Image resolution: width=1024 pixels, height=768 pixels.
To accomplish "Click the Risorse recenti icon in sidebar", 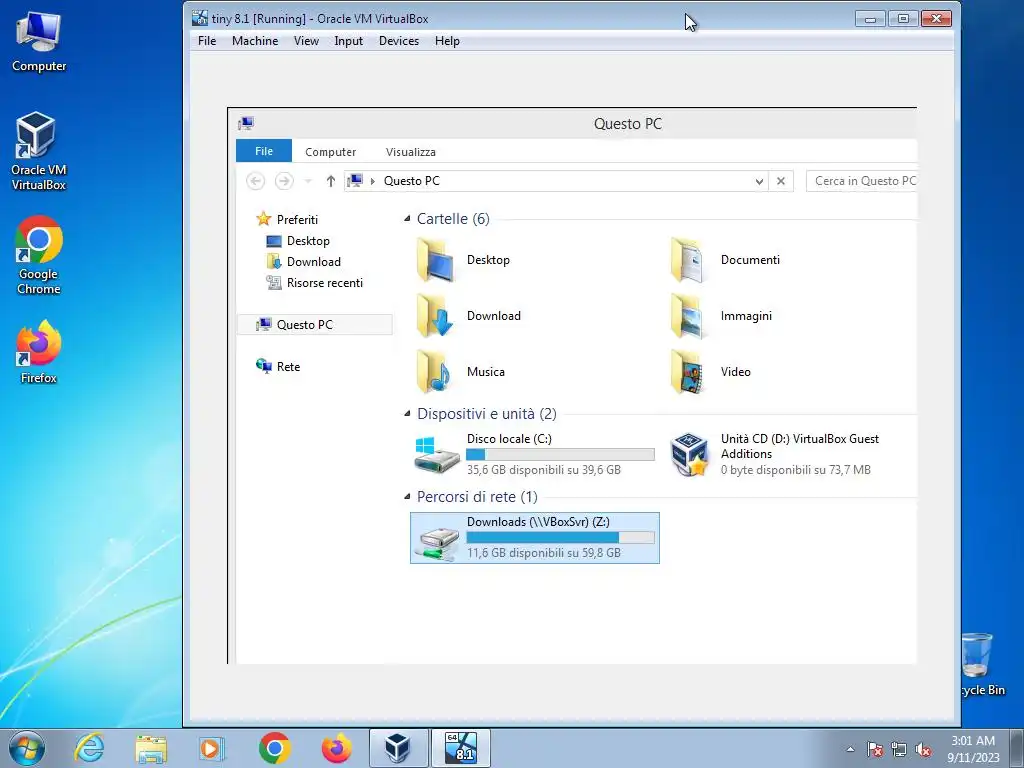I will tap(274, 283).
